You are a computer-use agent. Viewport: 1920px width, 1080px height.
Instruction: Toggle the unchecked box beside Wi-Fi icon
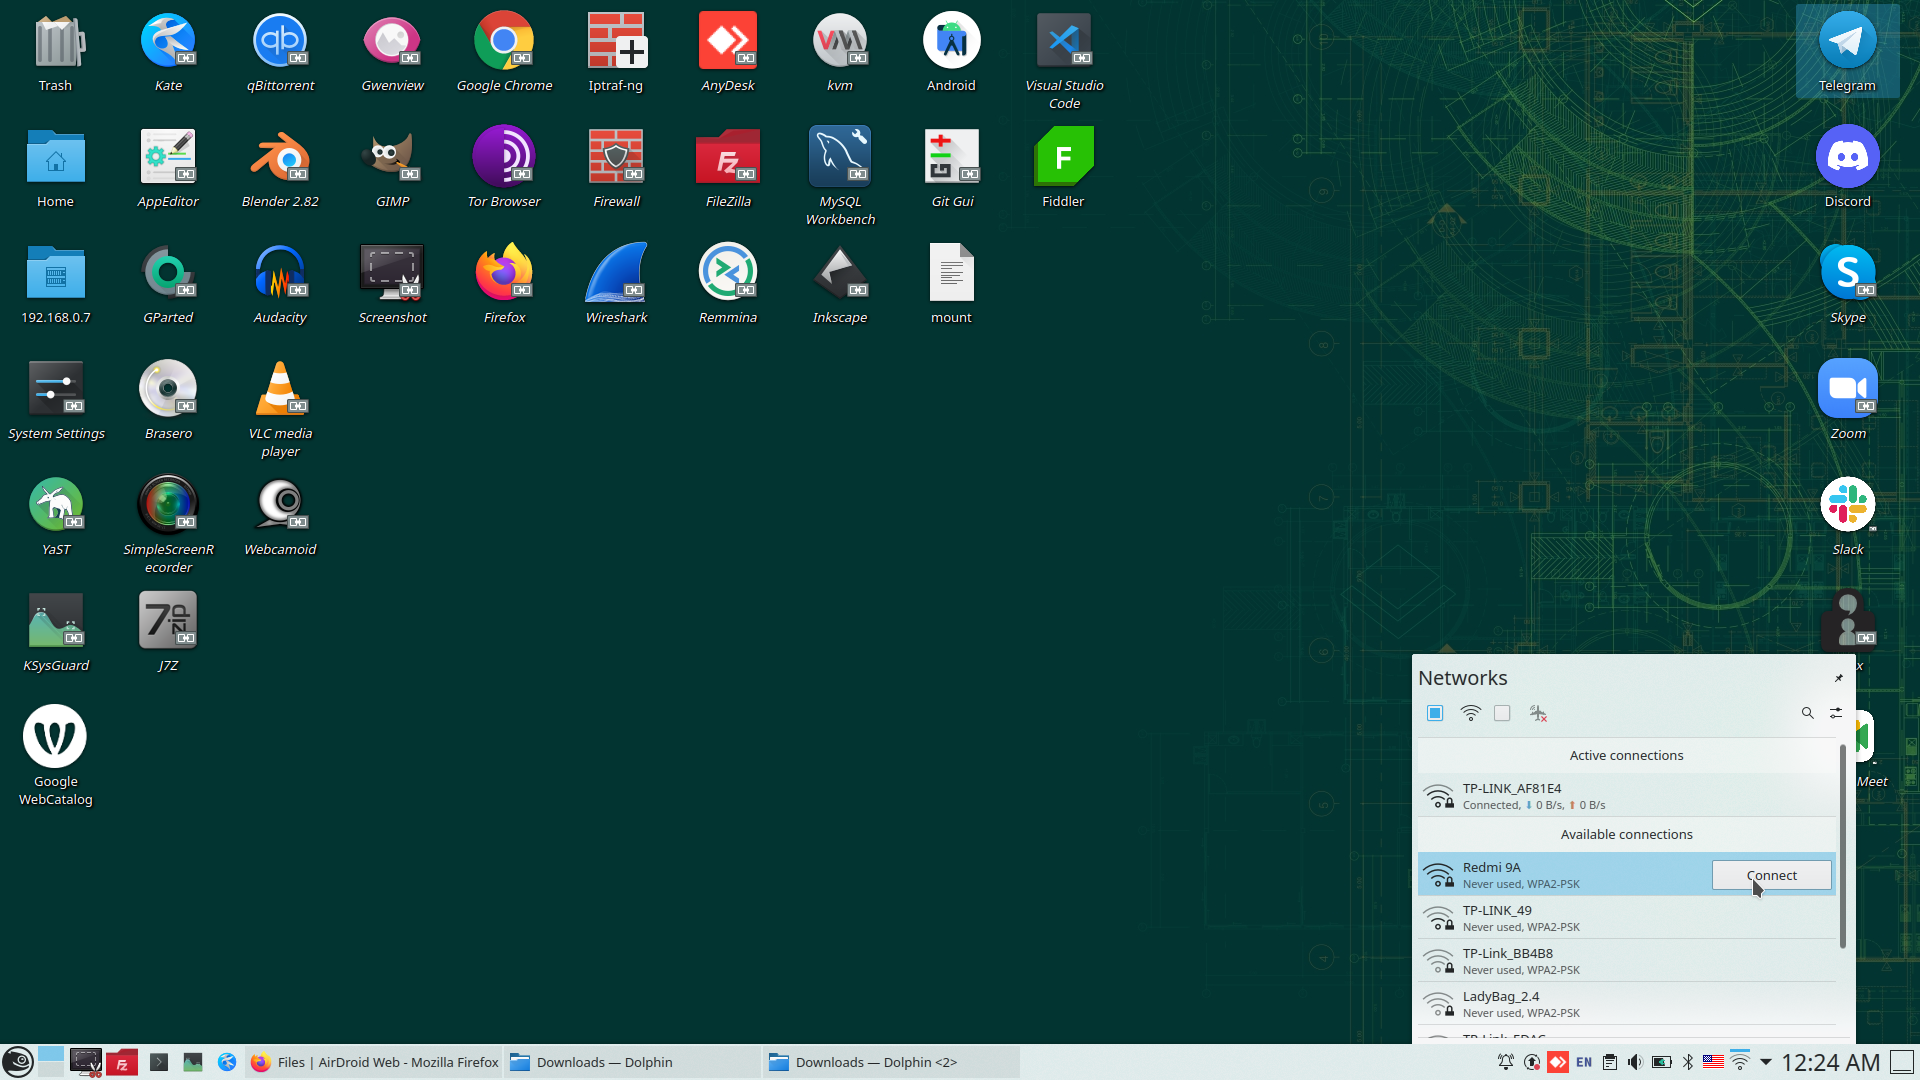pyautogui.click(x=1502, y=713)
